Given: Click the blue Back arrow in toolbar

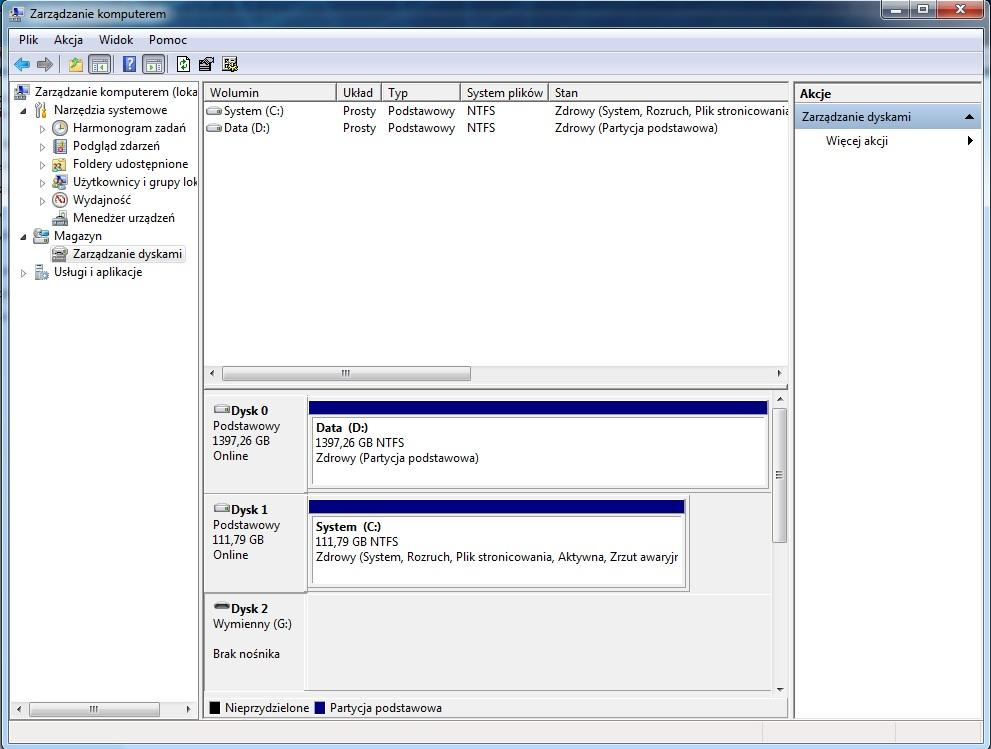Looking at the screenshot, I should click(x=22, y=64).
